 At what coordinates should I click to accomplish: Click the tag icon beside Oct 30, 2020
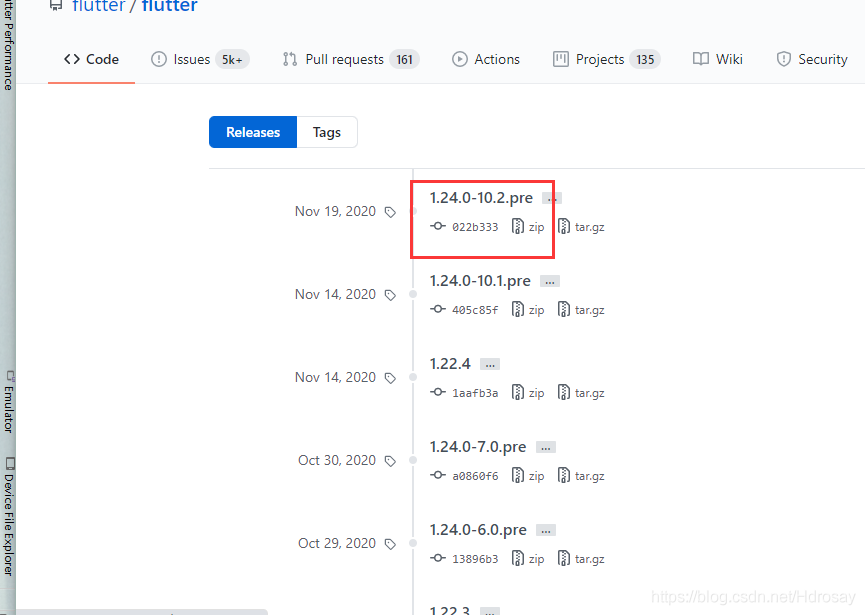pyautogui.click(x=390, y=461)
